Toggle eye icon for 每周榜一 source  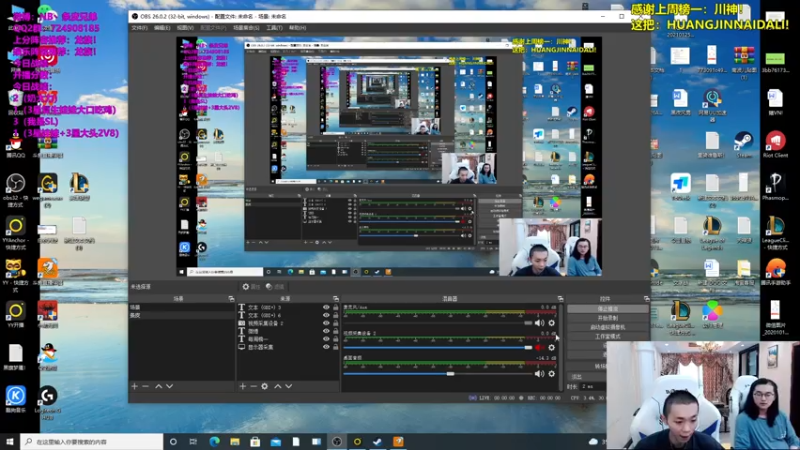(326, 339)
